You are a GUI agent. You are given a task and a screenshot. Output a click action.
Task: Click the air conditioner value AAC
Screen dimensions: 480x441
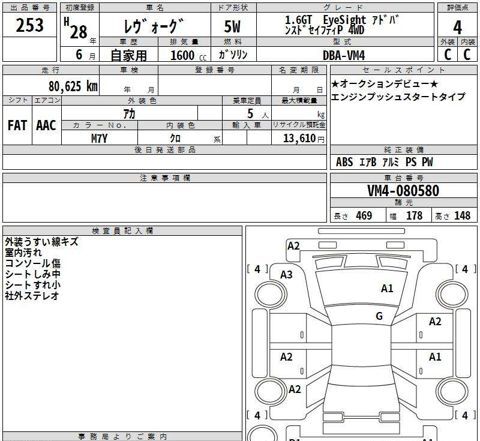pos(46,126)
